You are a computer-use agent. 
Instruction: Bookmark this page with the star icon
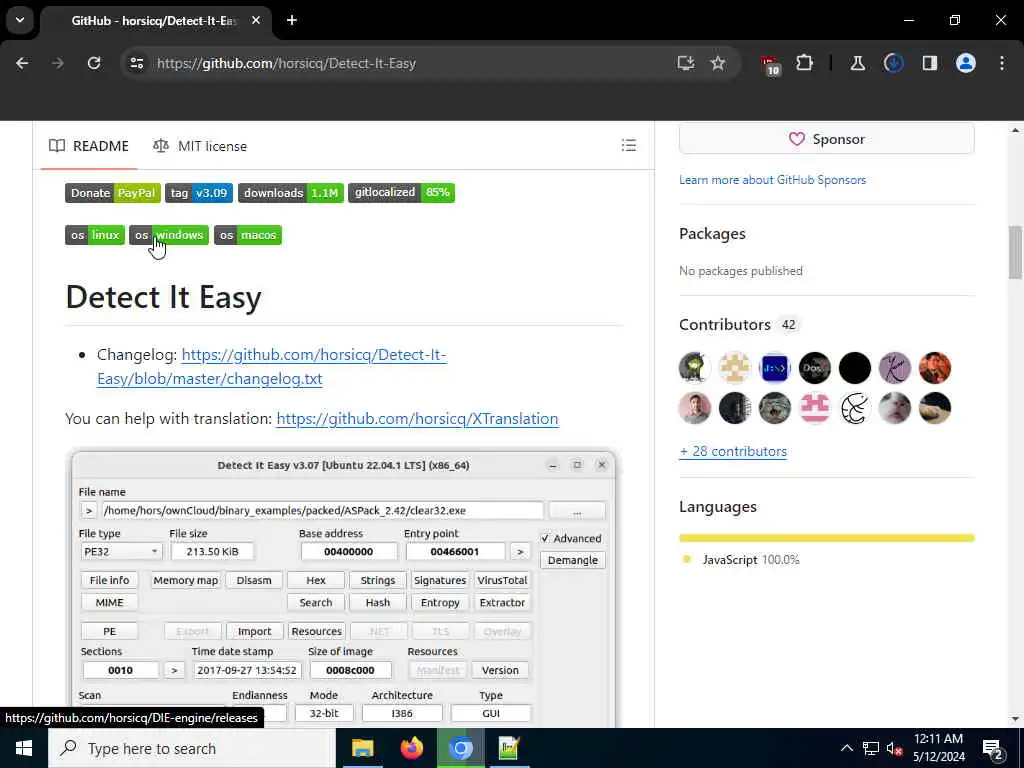pos(718,63)
